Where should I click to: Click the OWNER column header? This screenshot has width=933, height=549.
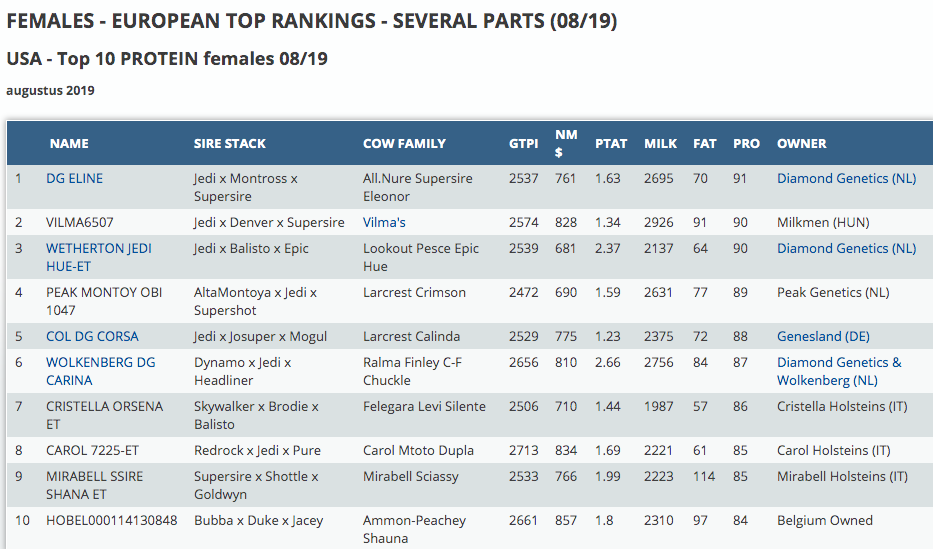802,143
